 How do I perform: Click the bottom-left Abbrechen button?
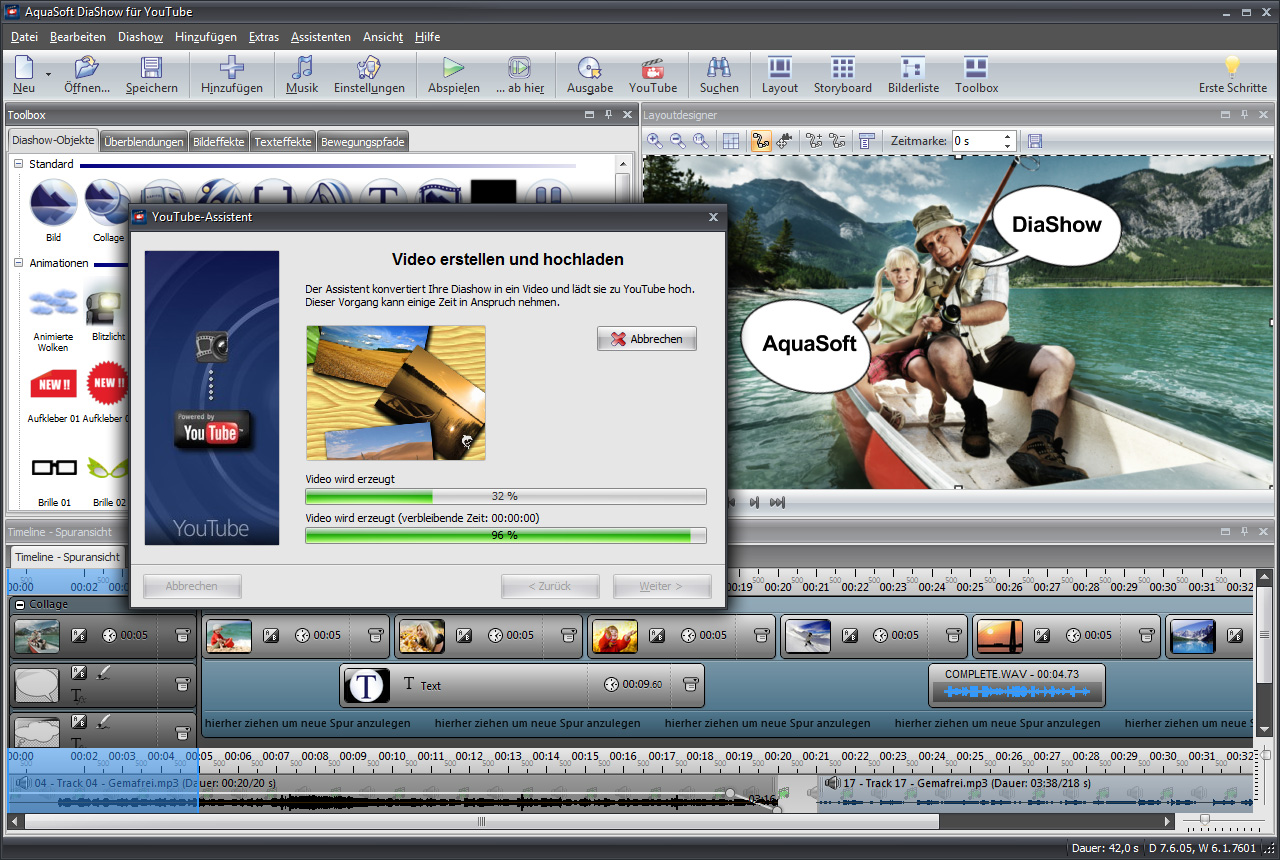(x=192, y=586)
